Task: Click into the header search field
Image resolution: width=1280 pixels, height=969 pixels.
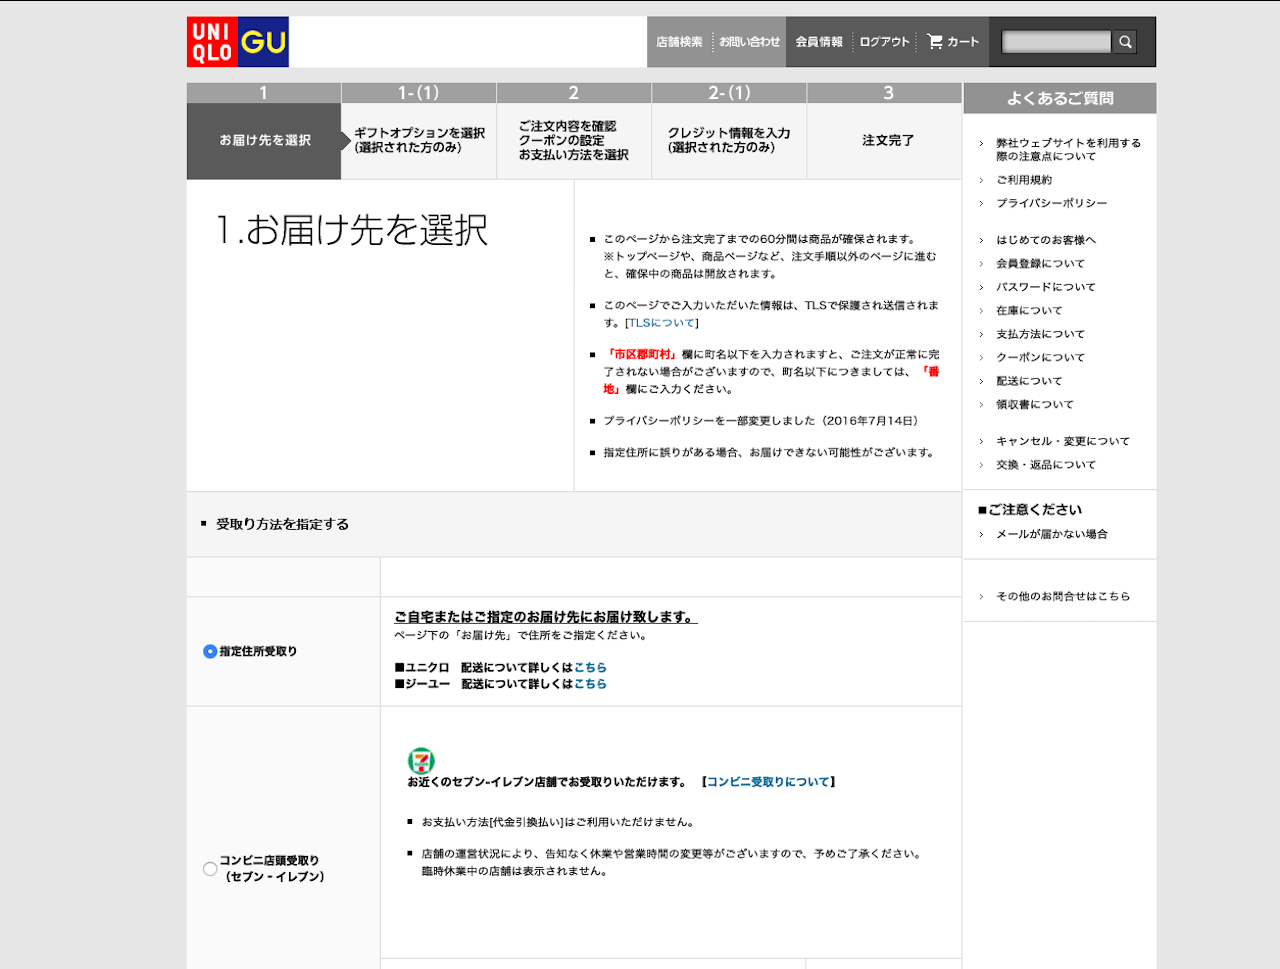Action: click(x=1056, y=42)
